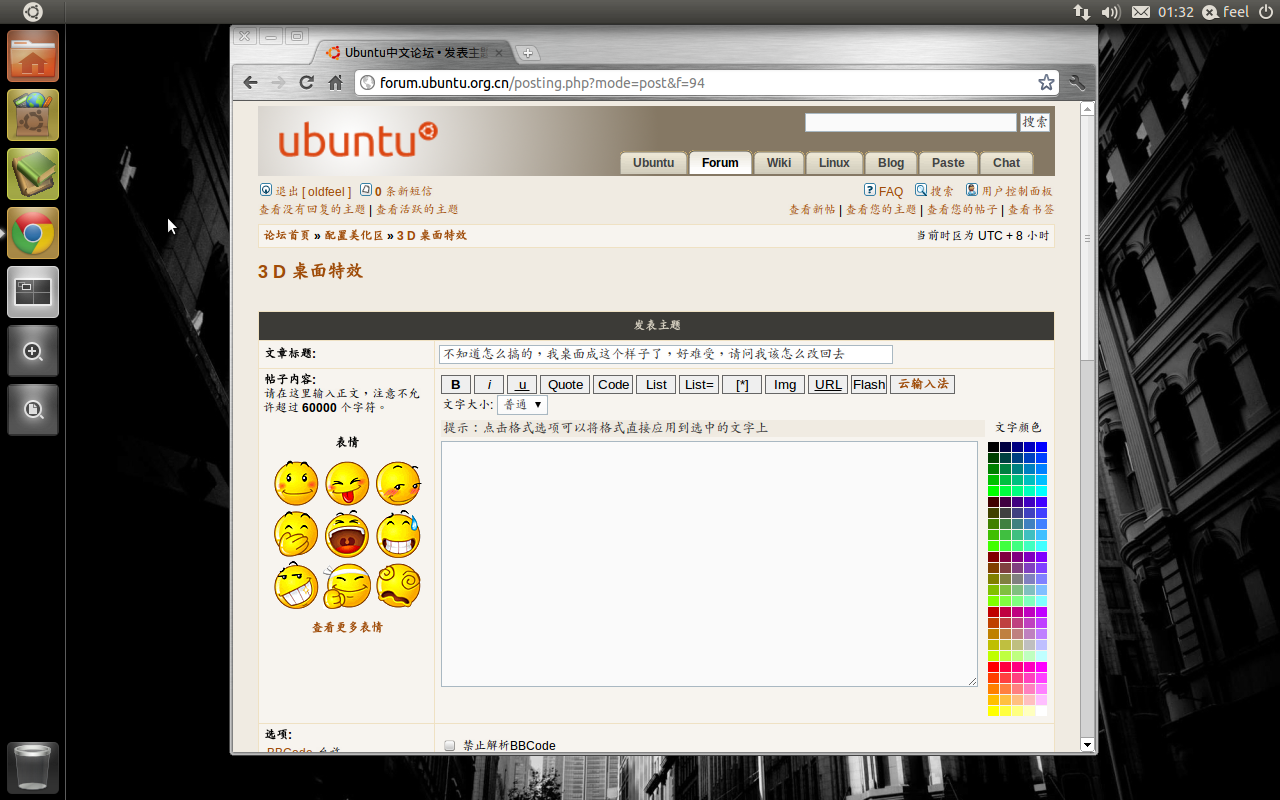Click the Ubuntu site tab
The width and height of the screenshot is (1280, 800).
[x=653, y=163]
